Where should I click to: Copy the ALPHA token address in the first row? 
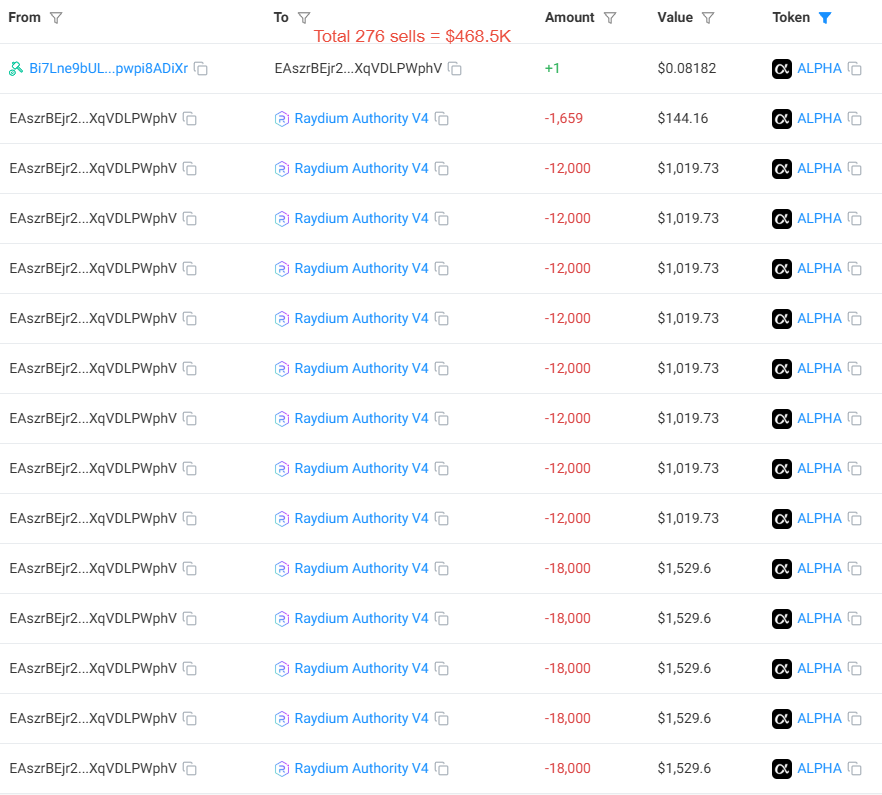pyautogui.click(x=855, y=68)
